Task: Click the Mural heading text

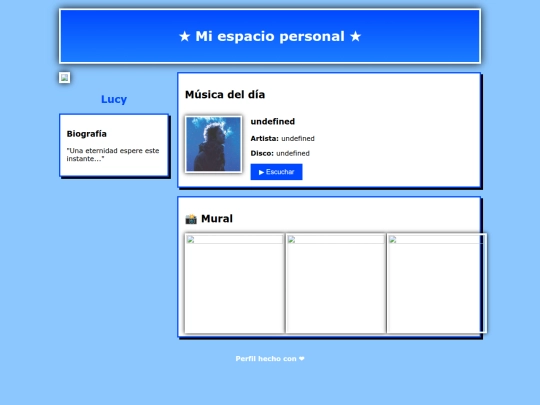Action: (x=217, y=219)
